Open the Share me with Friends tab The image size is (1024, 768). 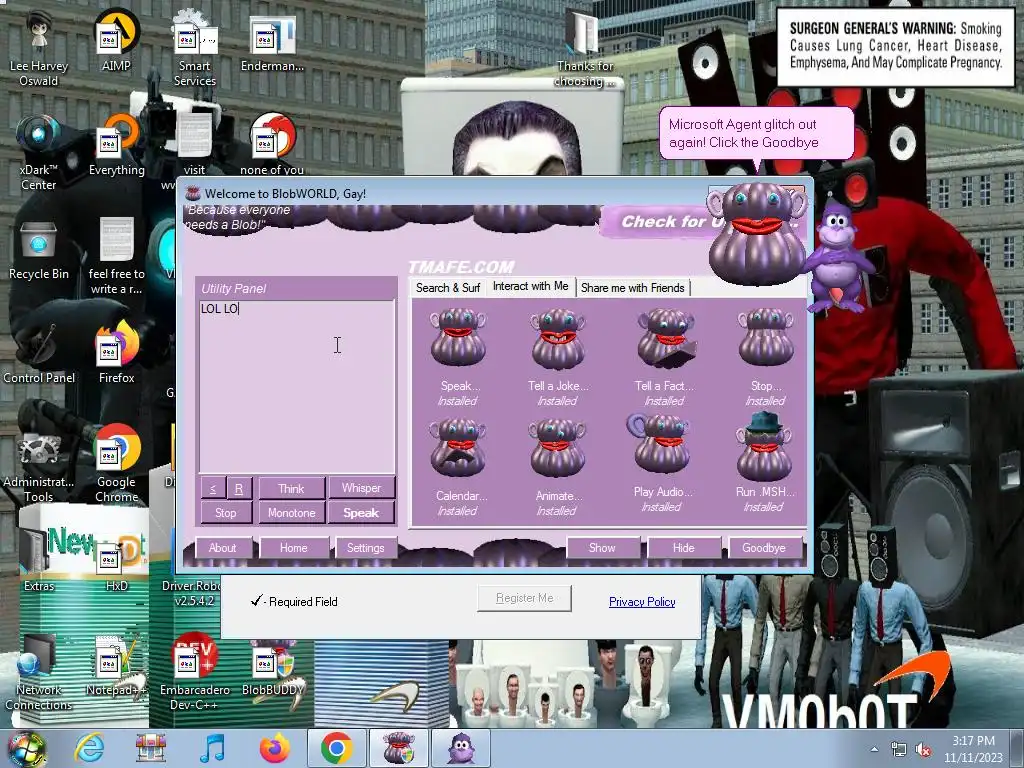[632, 288]
